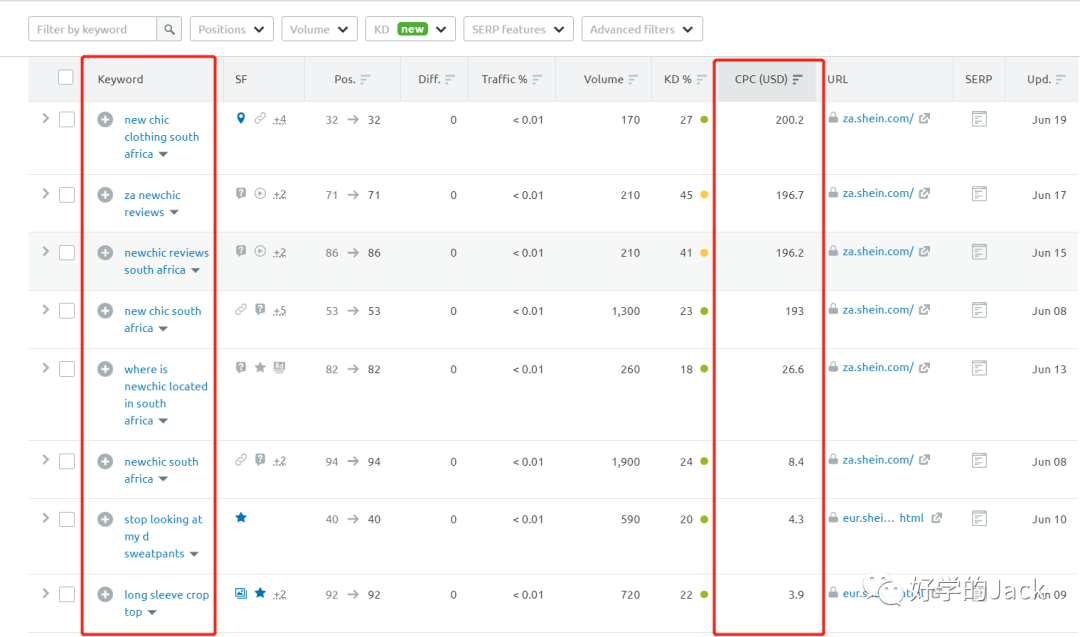The width and height of the screenshot is (1080, 637).
Task: Expand the 'newchic south africa' row chevron
Action: coord(45,460)
